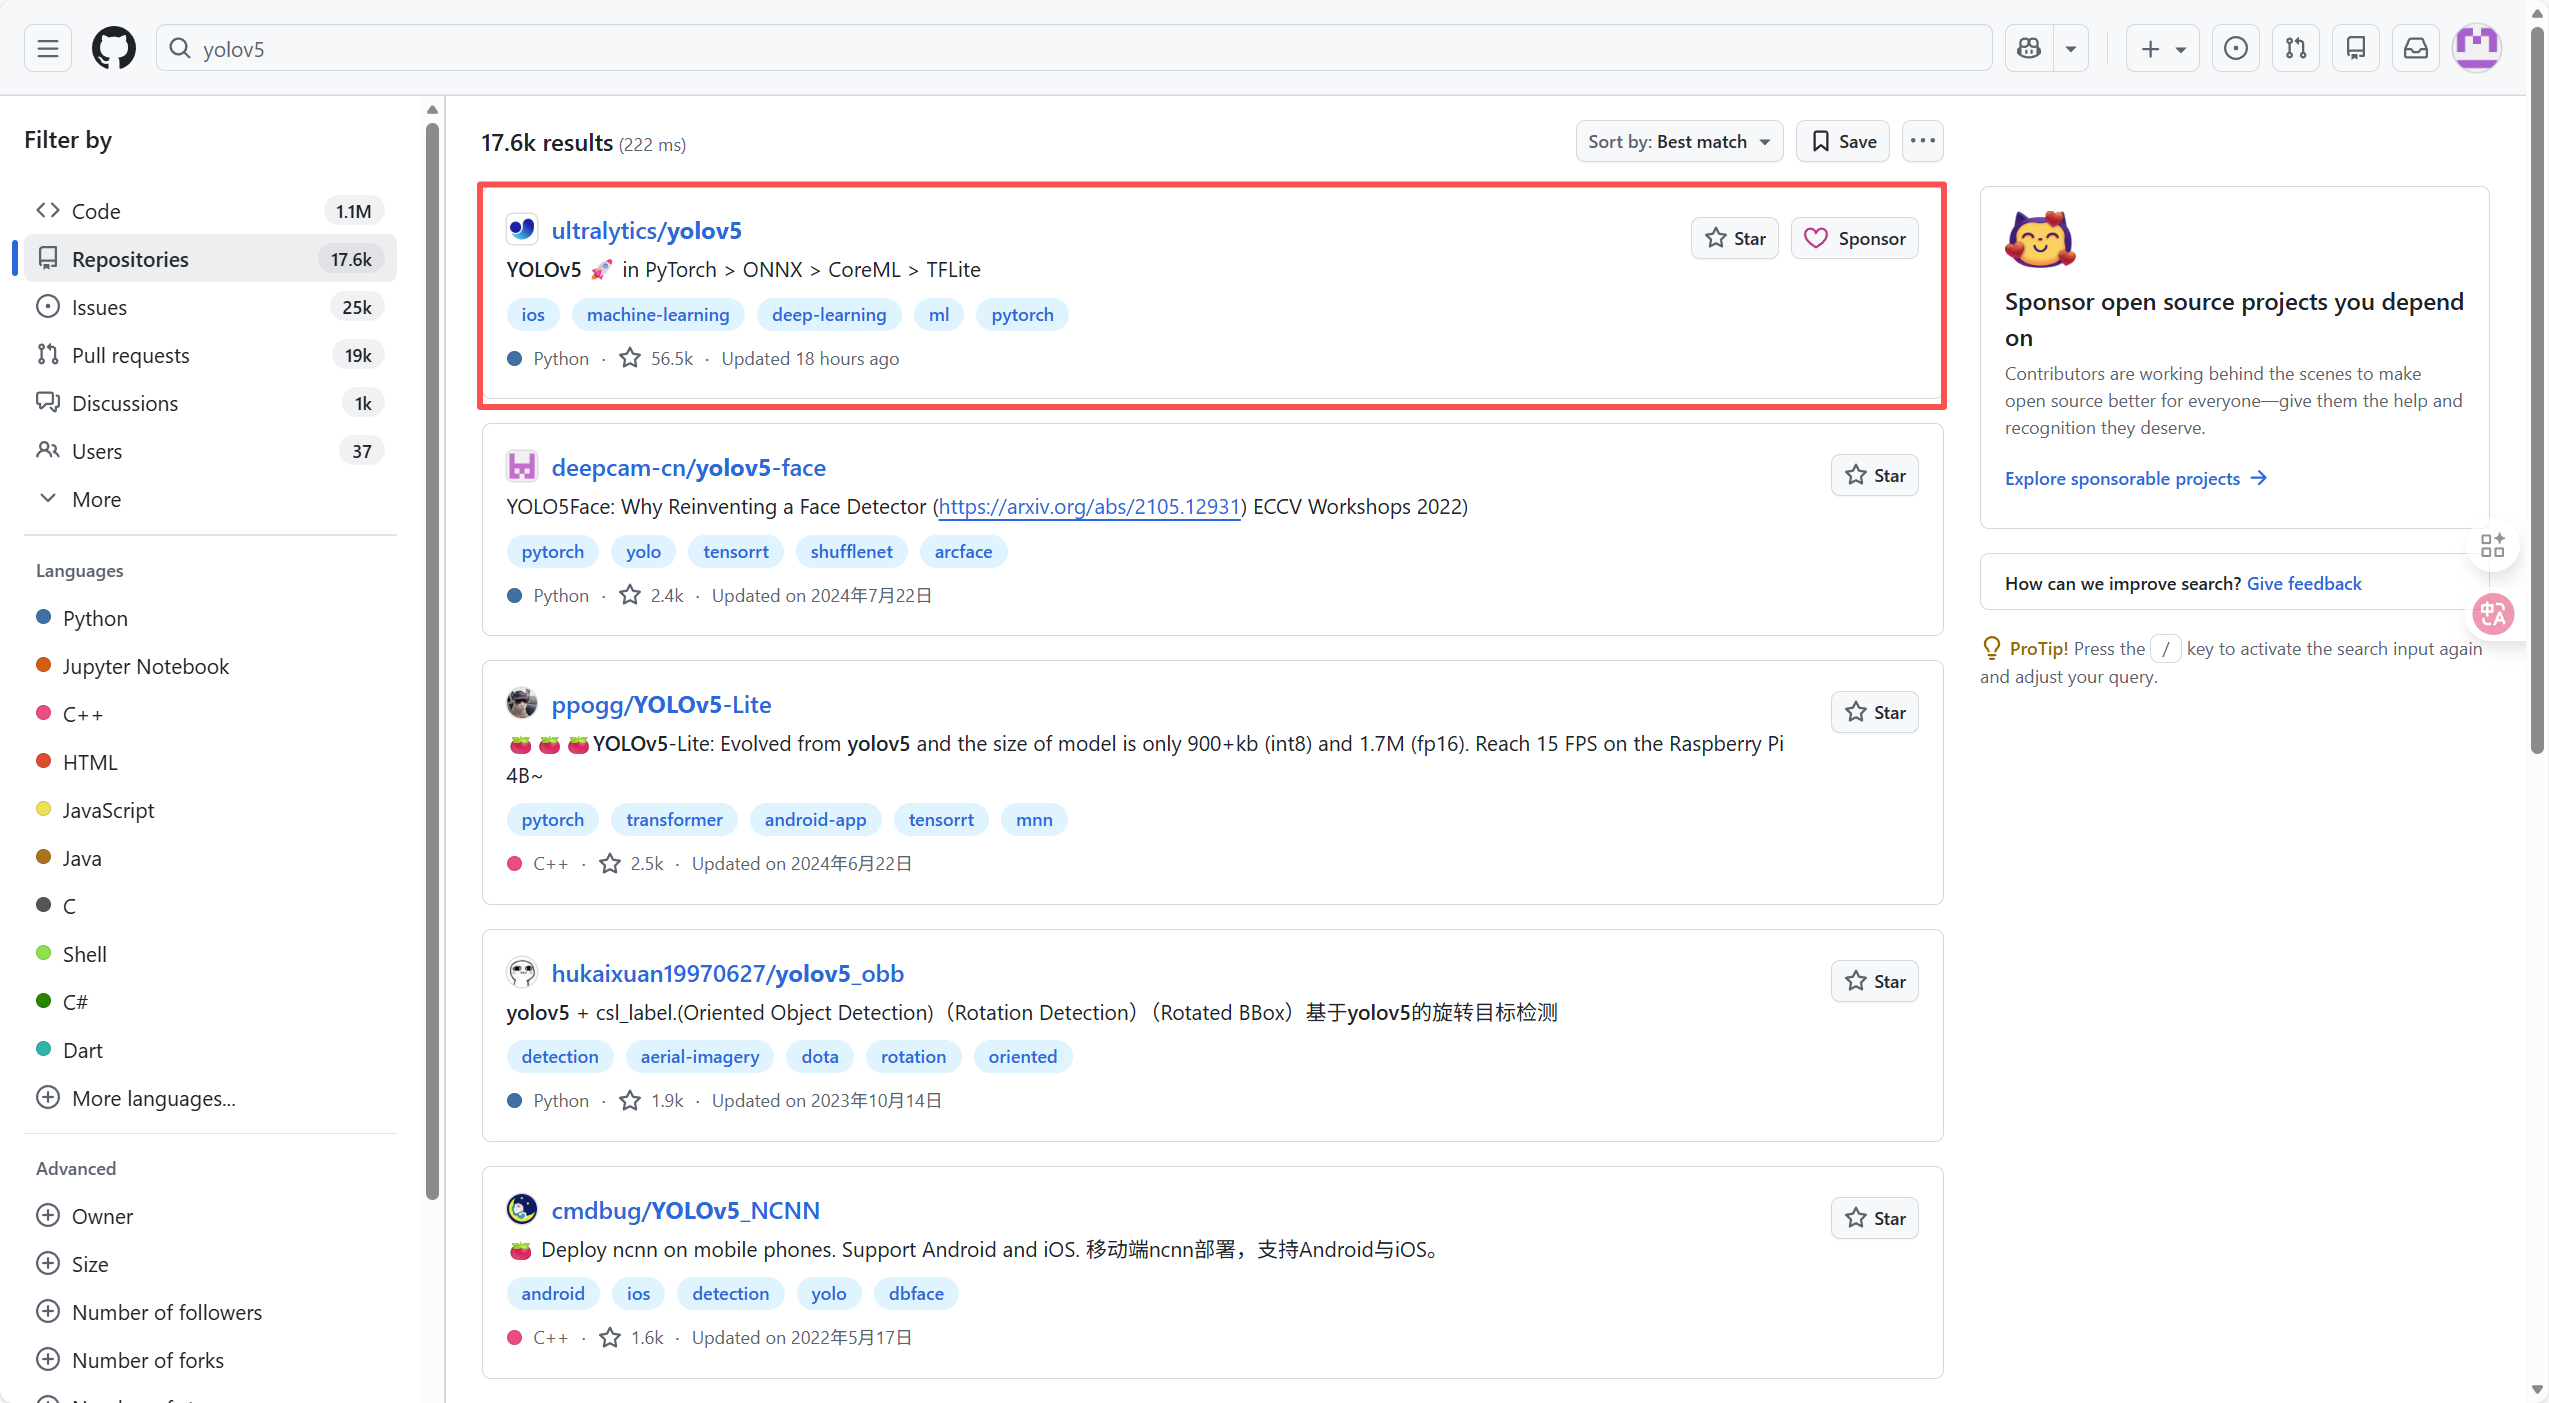This screenshot has height=1403, width=2549.
Task: Click the Sponsor button for ultralytics
Action: coord(1855,238)
